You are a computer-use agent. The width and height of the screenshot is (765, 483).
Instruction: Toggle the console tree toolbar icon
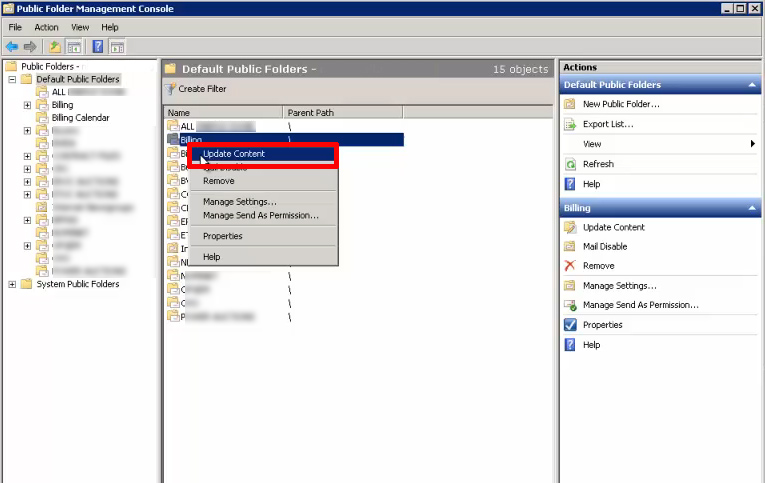click(x=74, y=47)
